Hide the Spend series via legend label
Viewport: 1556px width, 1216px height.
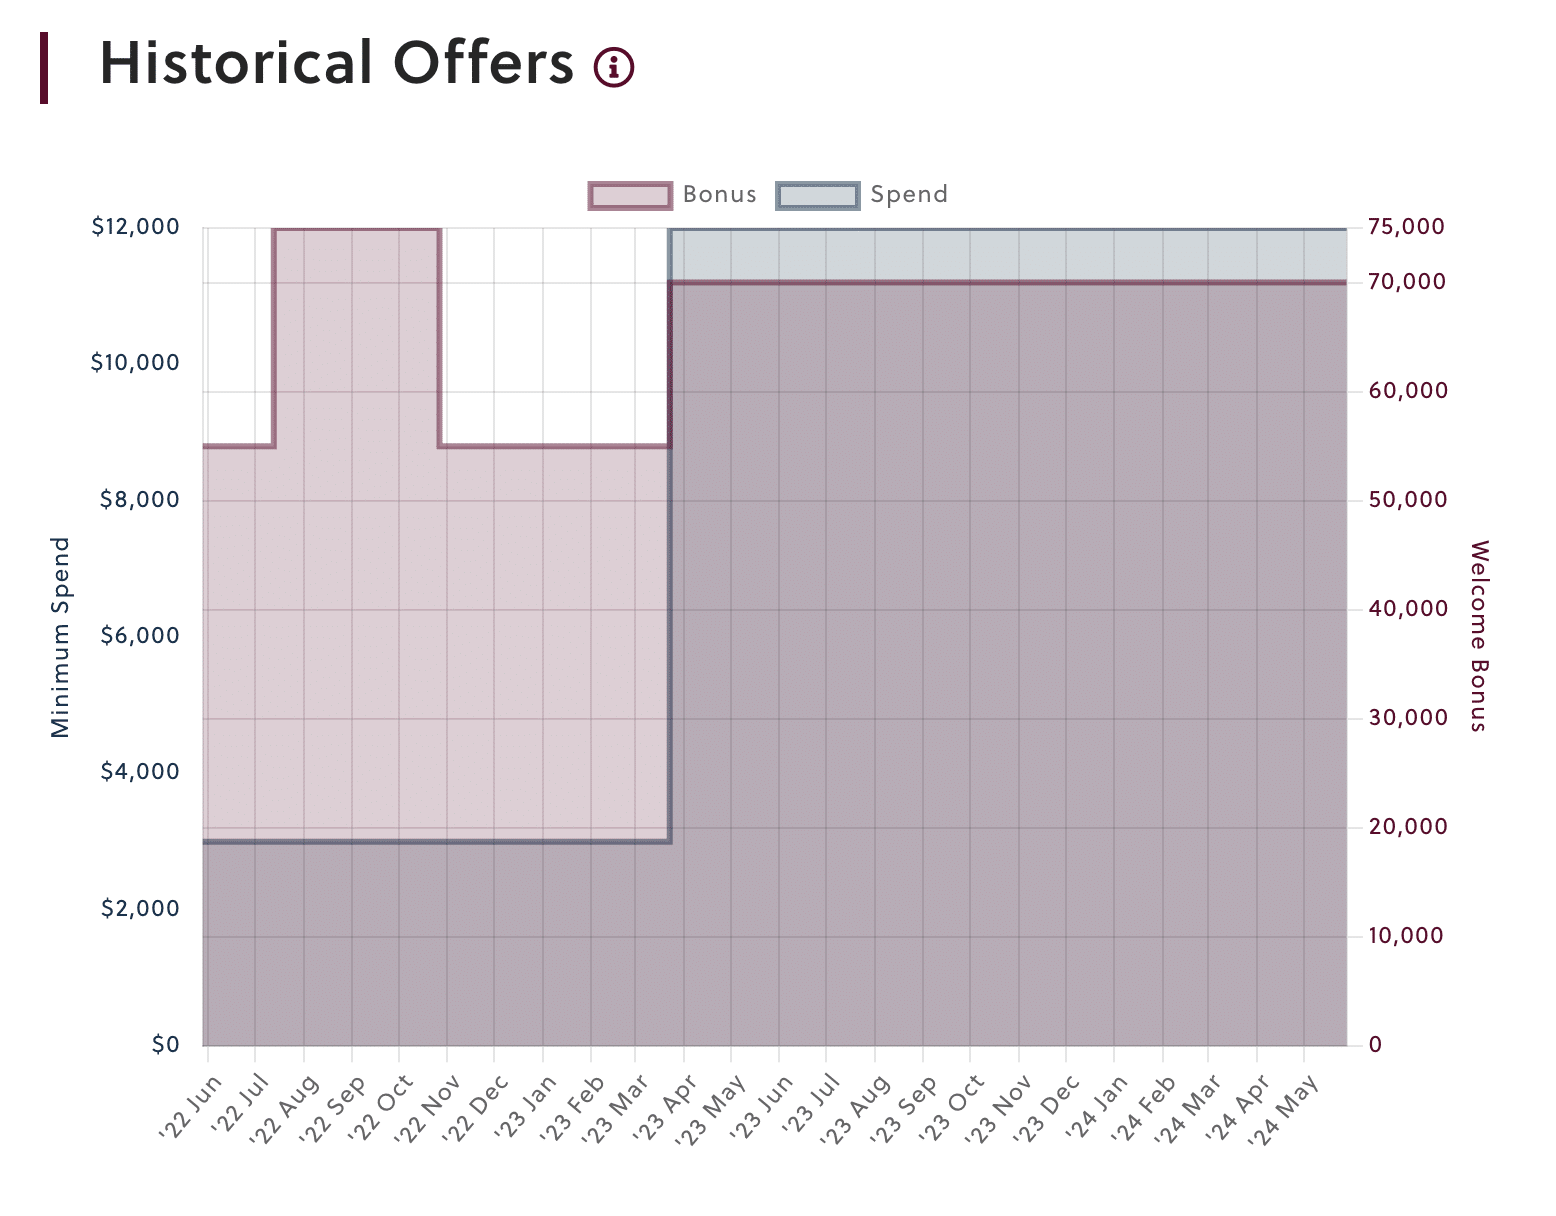point(908,195)
